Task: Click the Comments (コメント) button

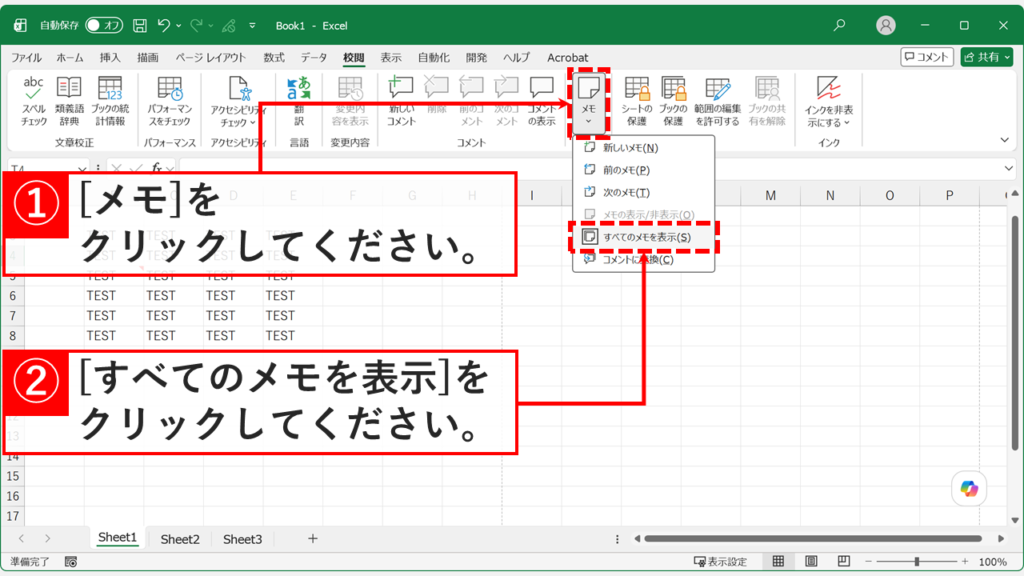Action: click(927, 57)
